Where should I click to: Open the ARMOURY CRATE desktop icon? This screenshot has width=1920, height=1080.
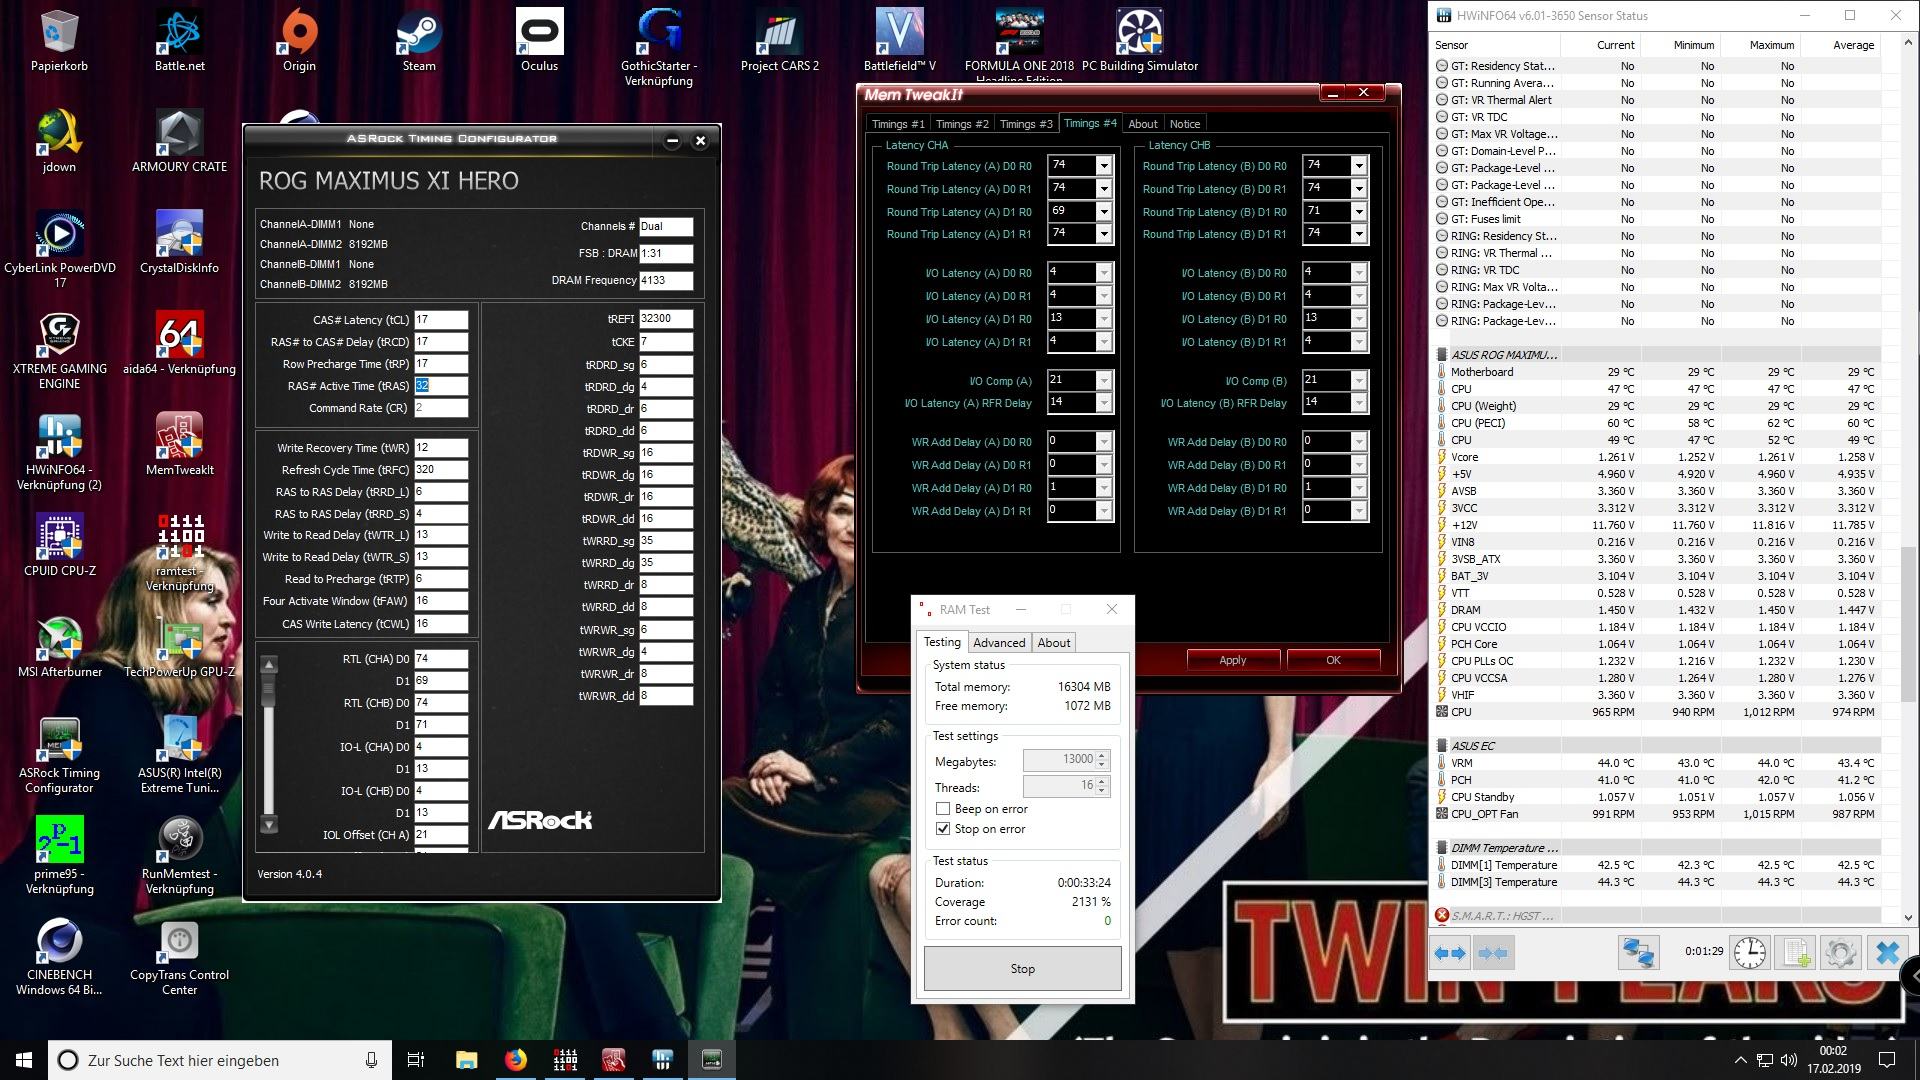[x=179, y=141]
